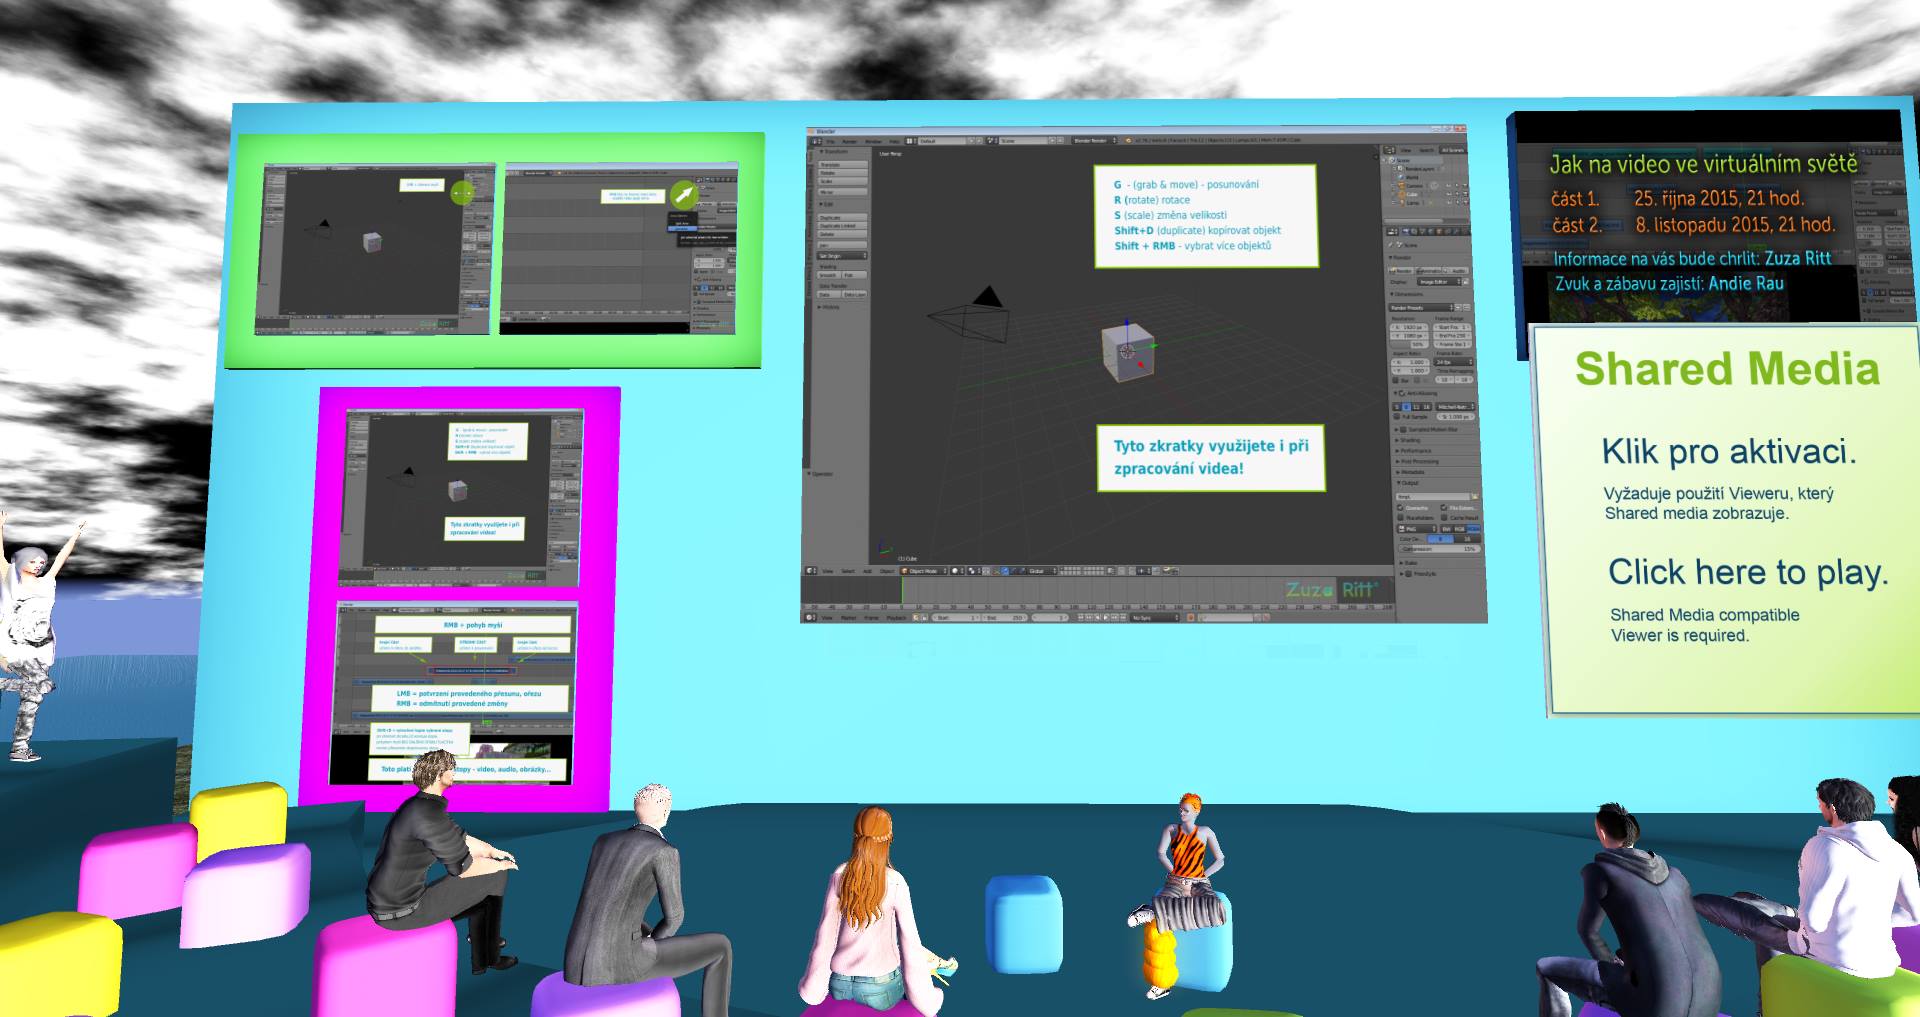Click the Camera icon in the outliner
1920x1017 pixels.
1404,185
